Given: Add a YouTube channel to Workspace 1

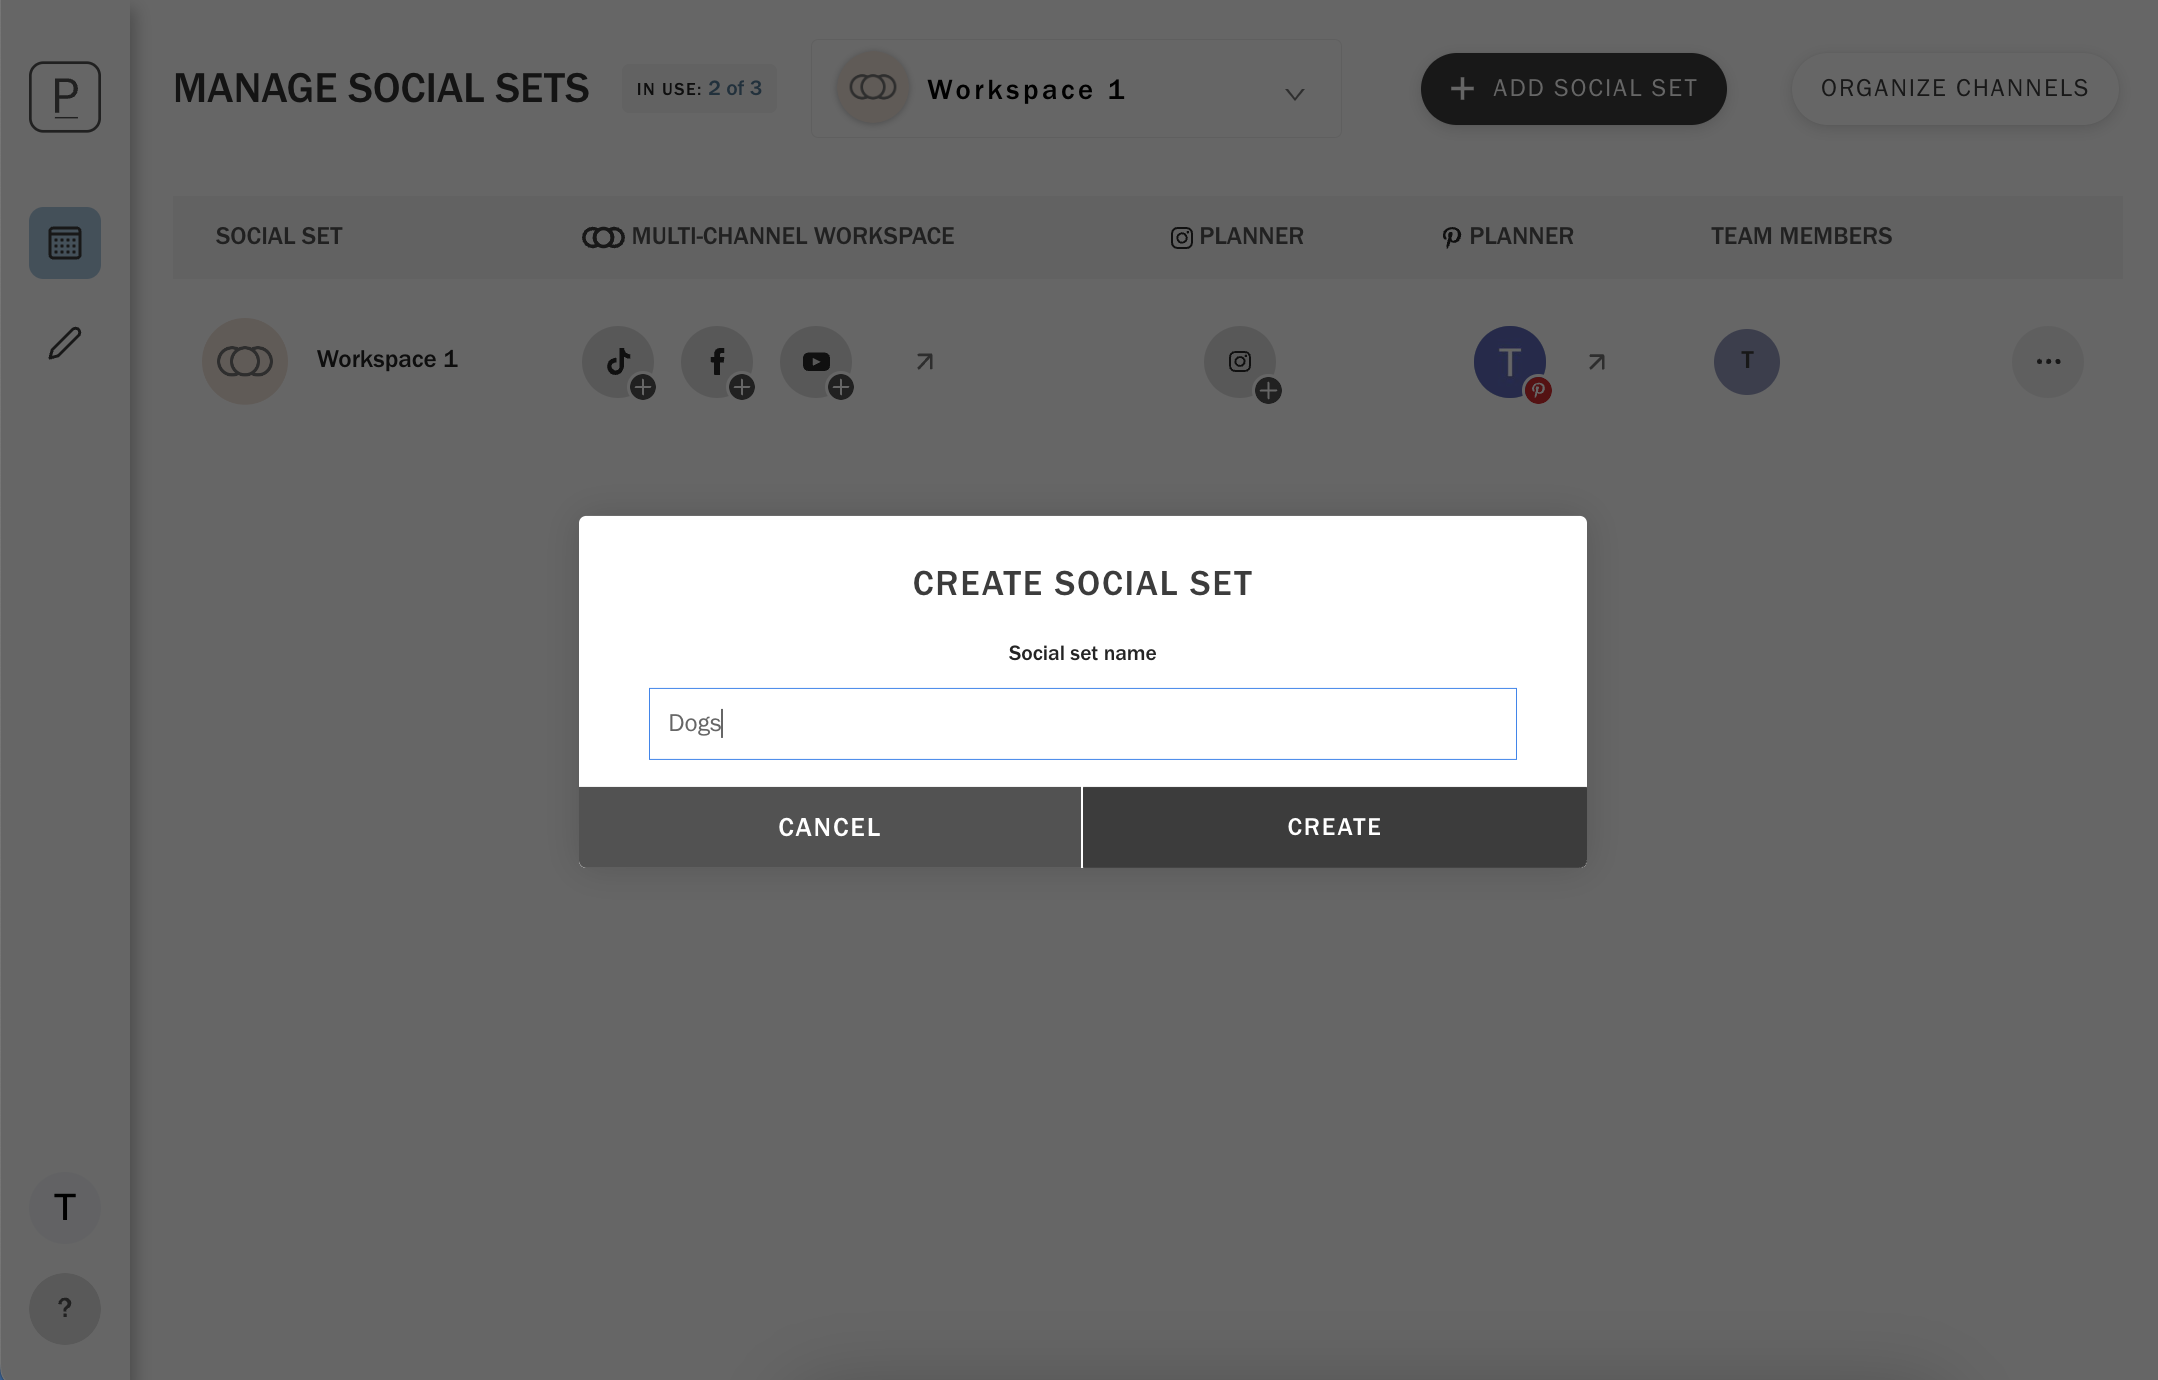Looking at the screenshot, I should pos(817,362).
